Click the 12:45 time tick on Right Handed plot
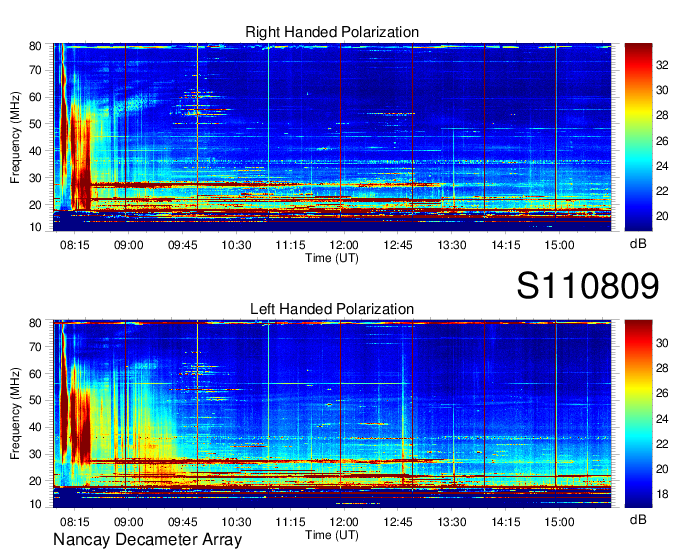680x552 pixels. [x=398, y=245]
